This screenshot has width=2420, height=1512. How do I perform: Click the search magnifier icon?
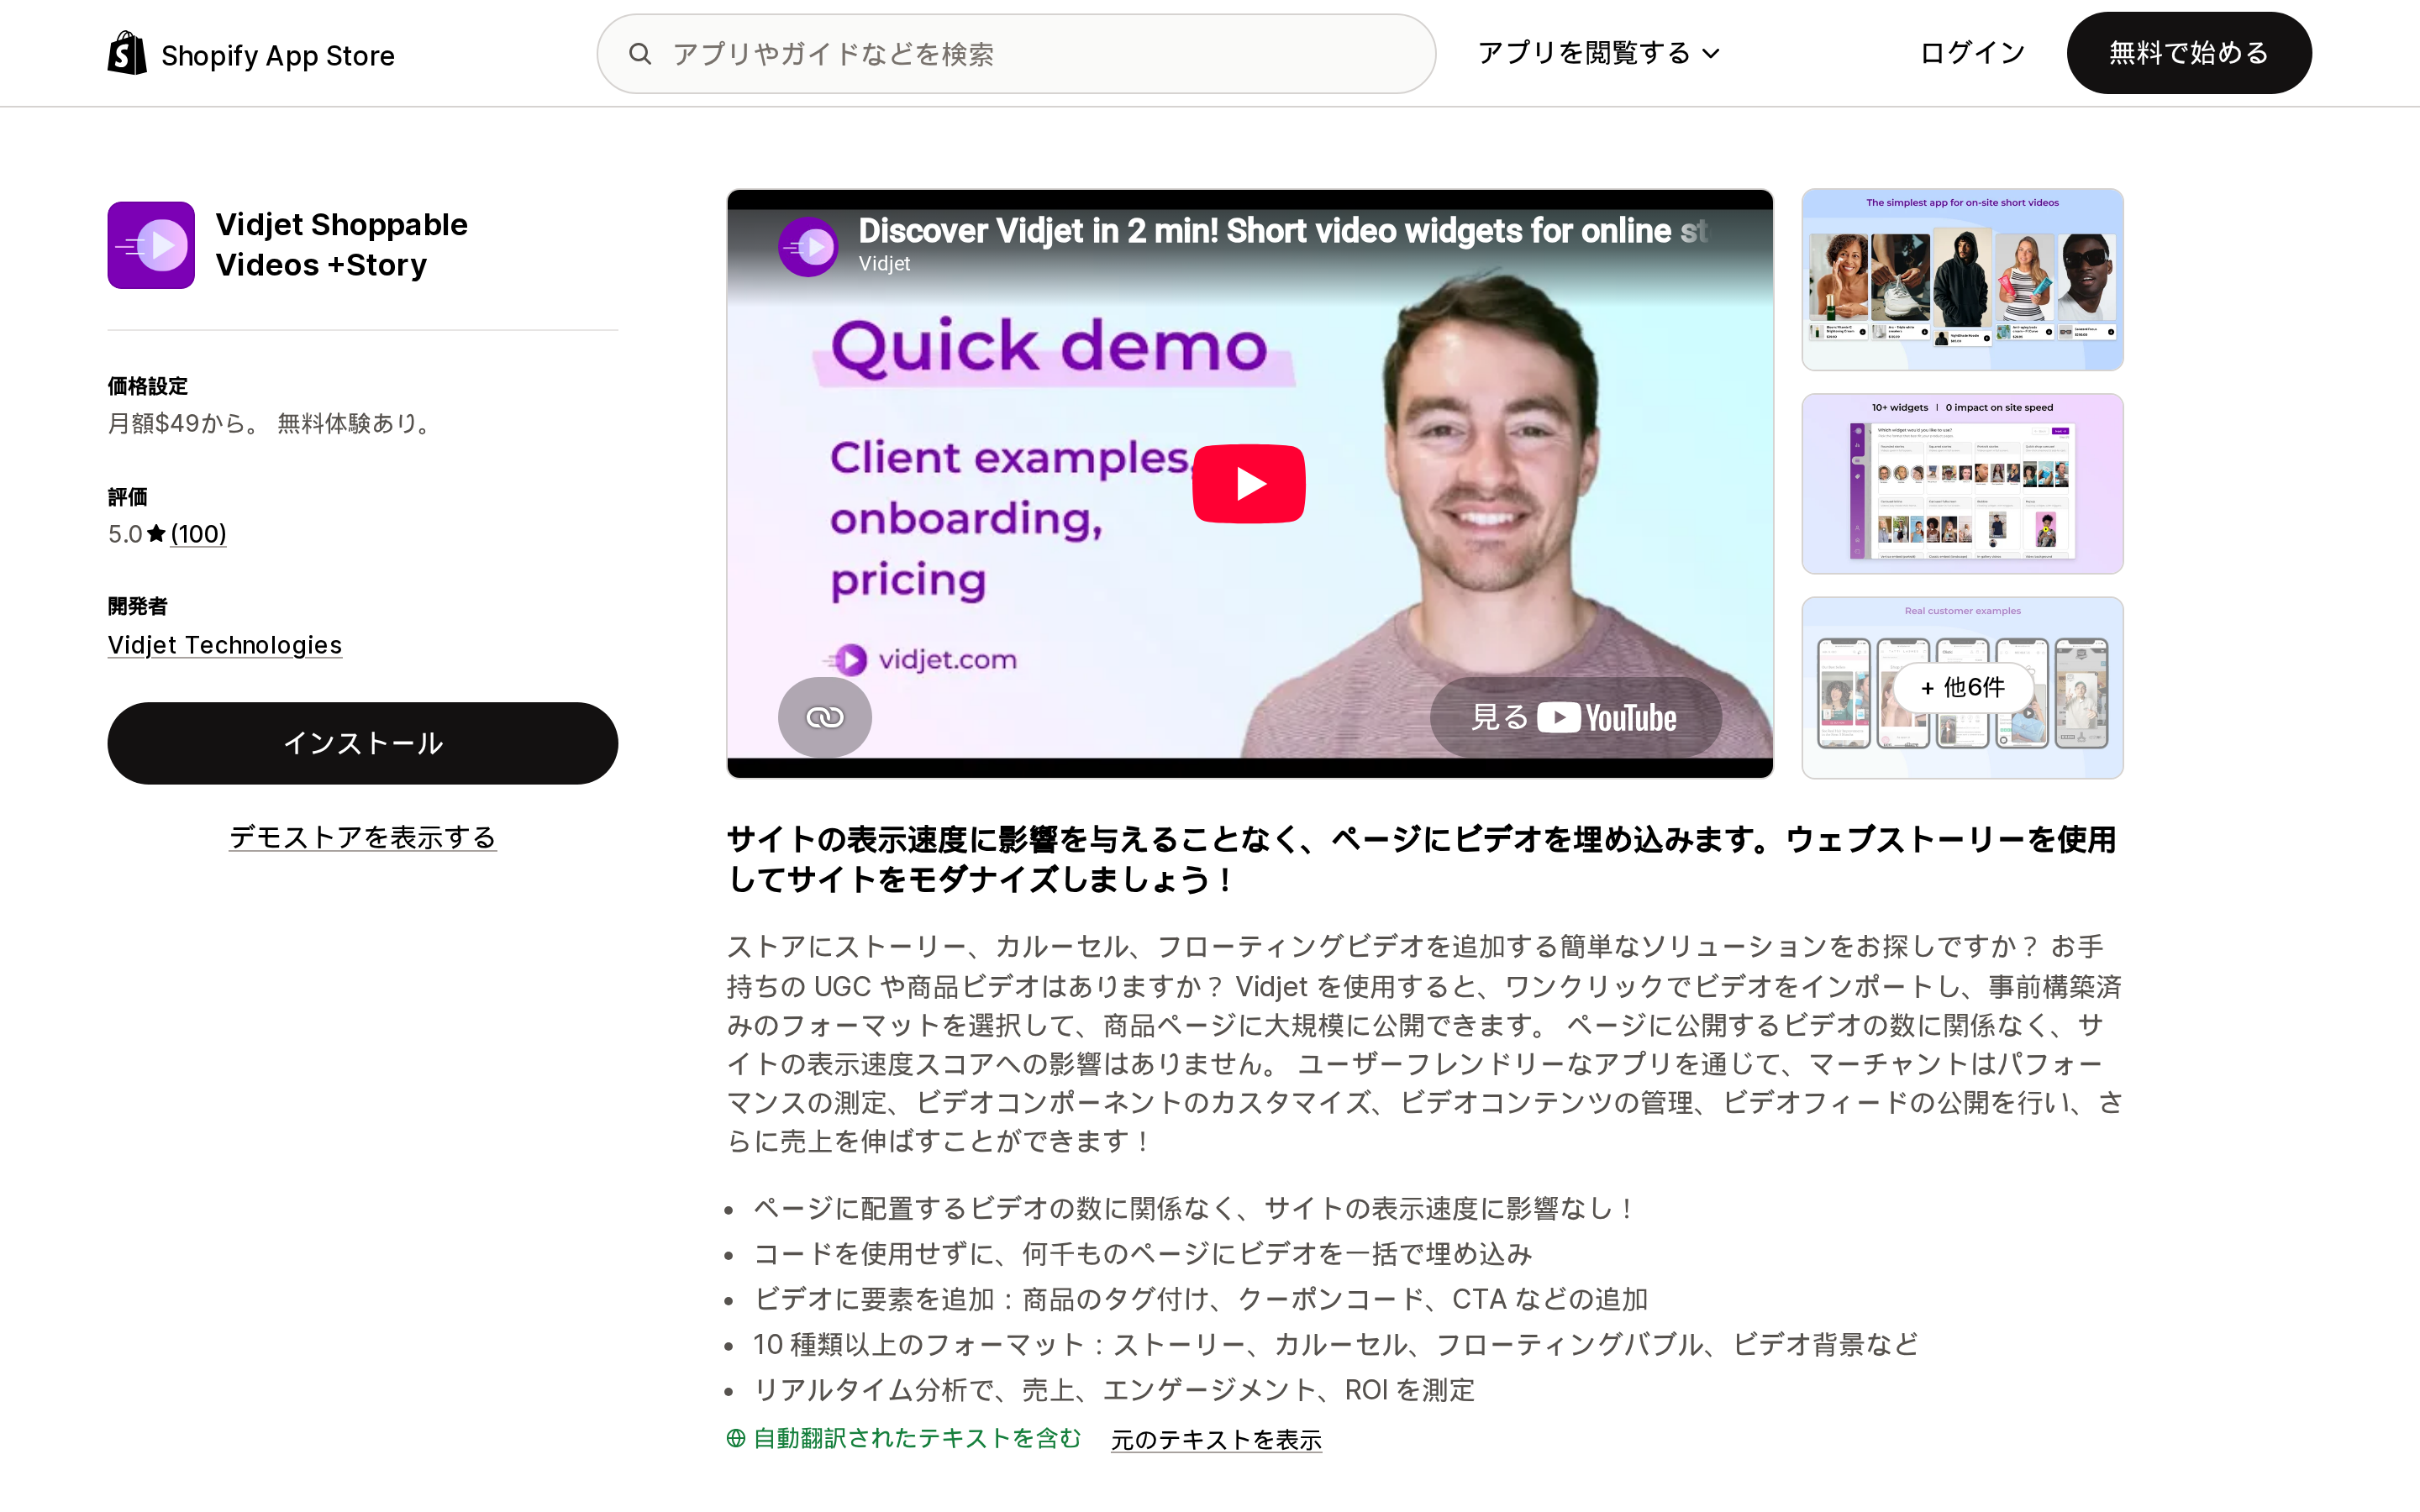click(x=640, y=54)
